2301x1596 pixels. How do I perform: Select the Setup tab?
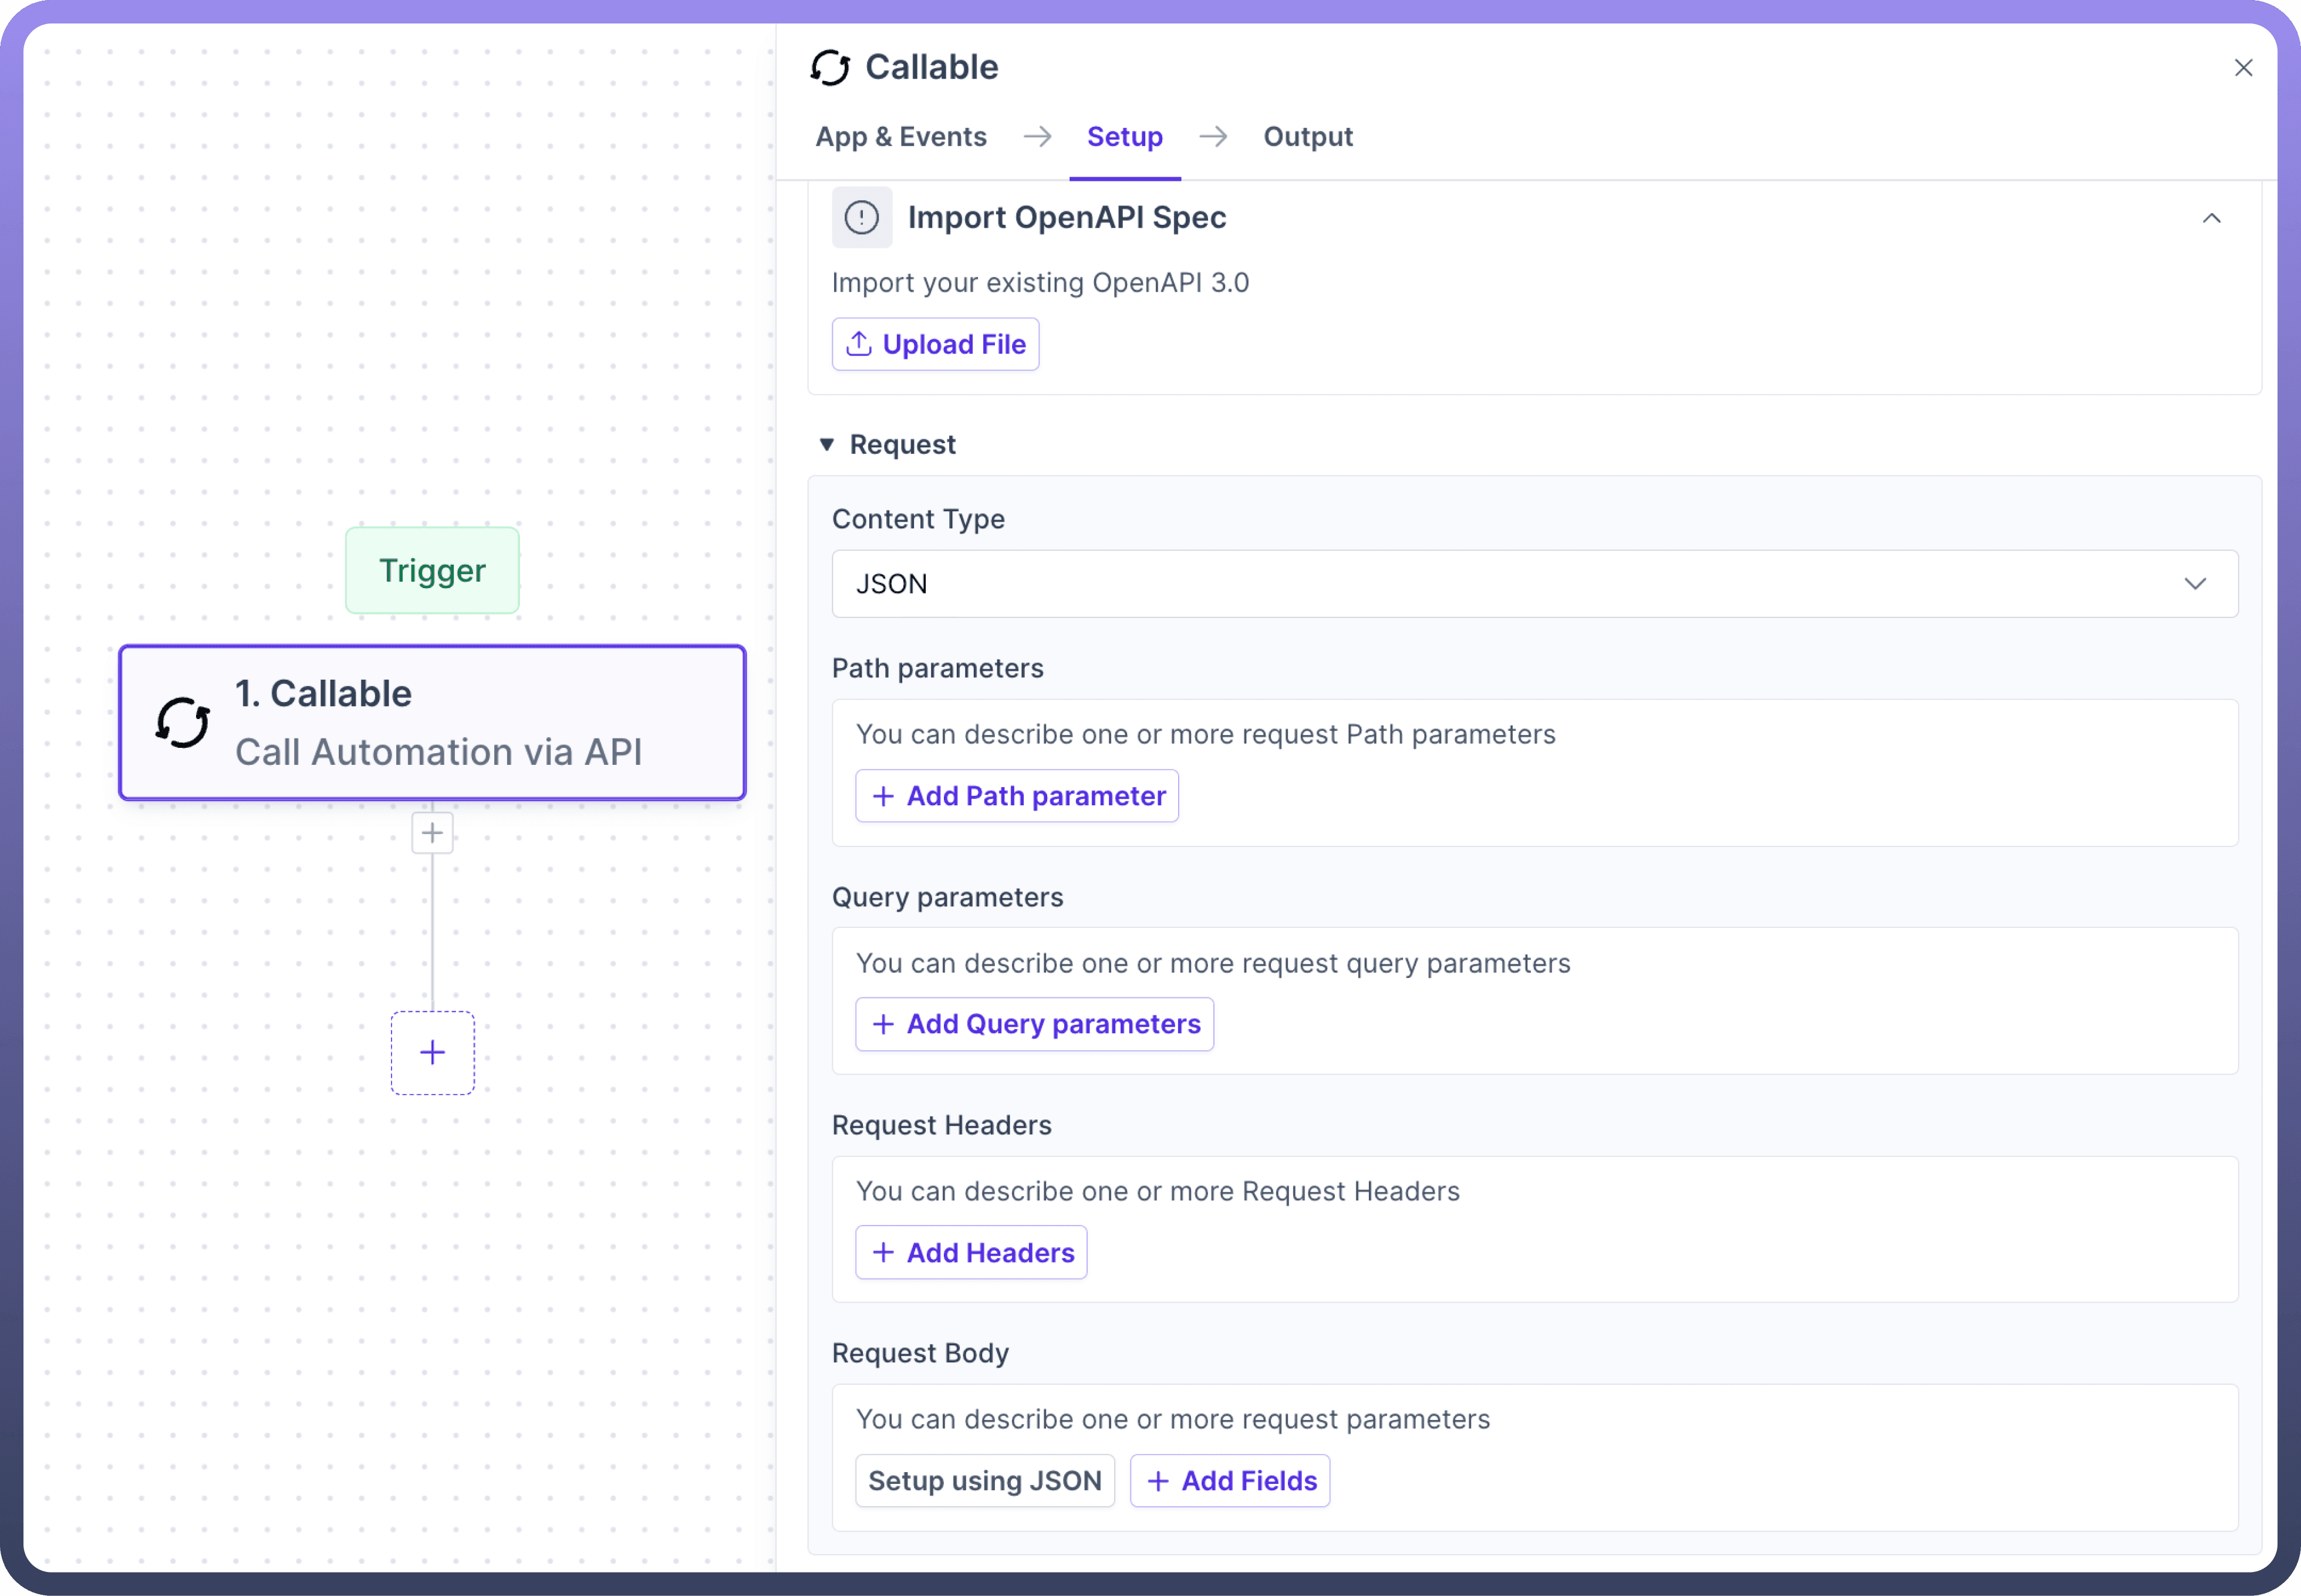1124,136
